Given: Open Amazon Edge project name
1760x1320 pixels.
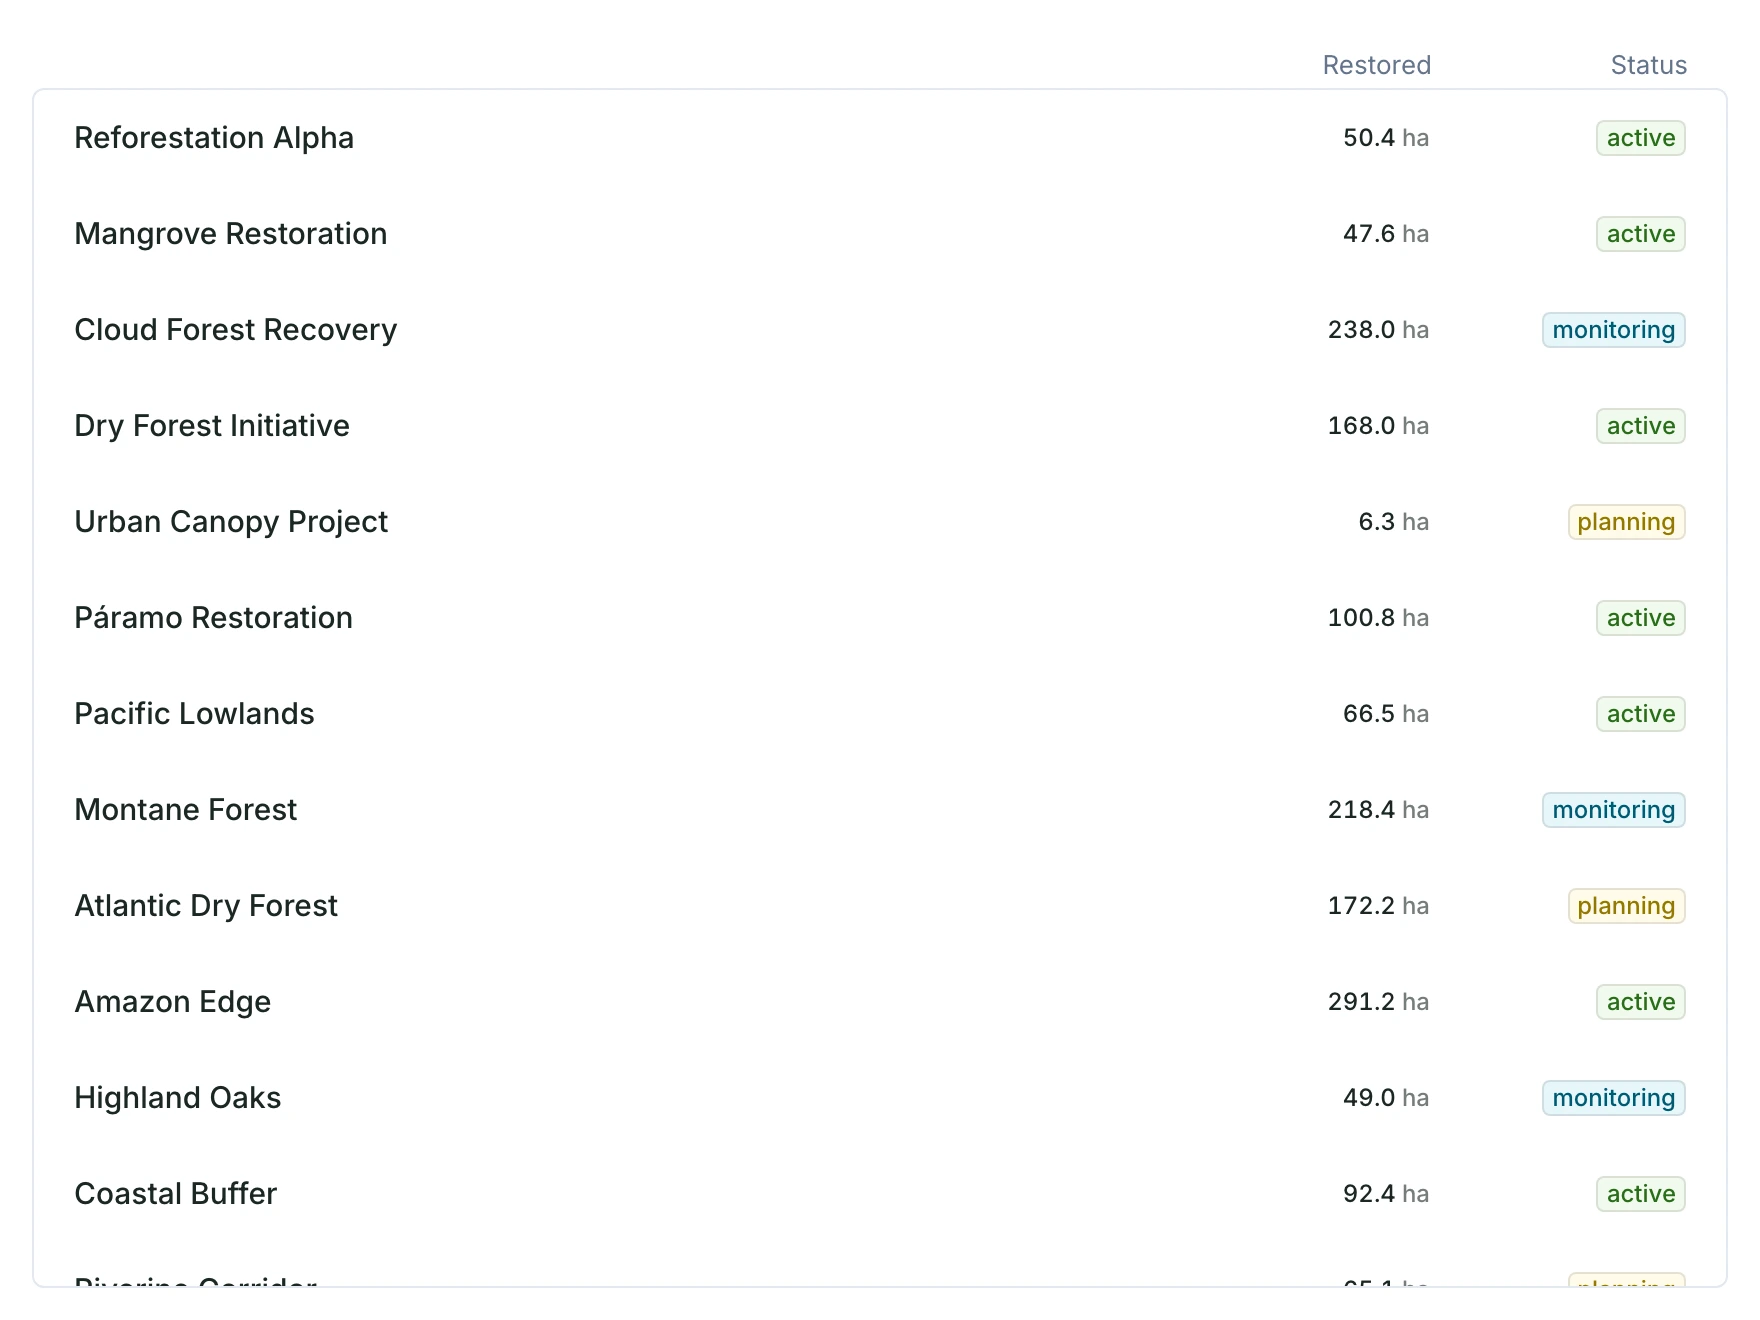Looking at the screenshot, I should (x=173, y=1002).
